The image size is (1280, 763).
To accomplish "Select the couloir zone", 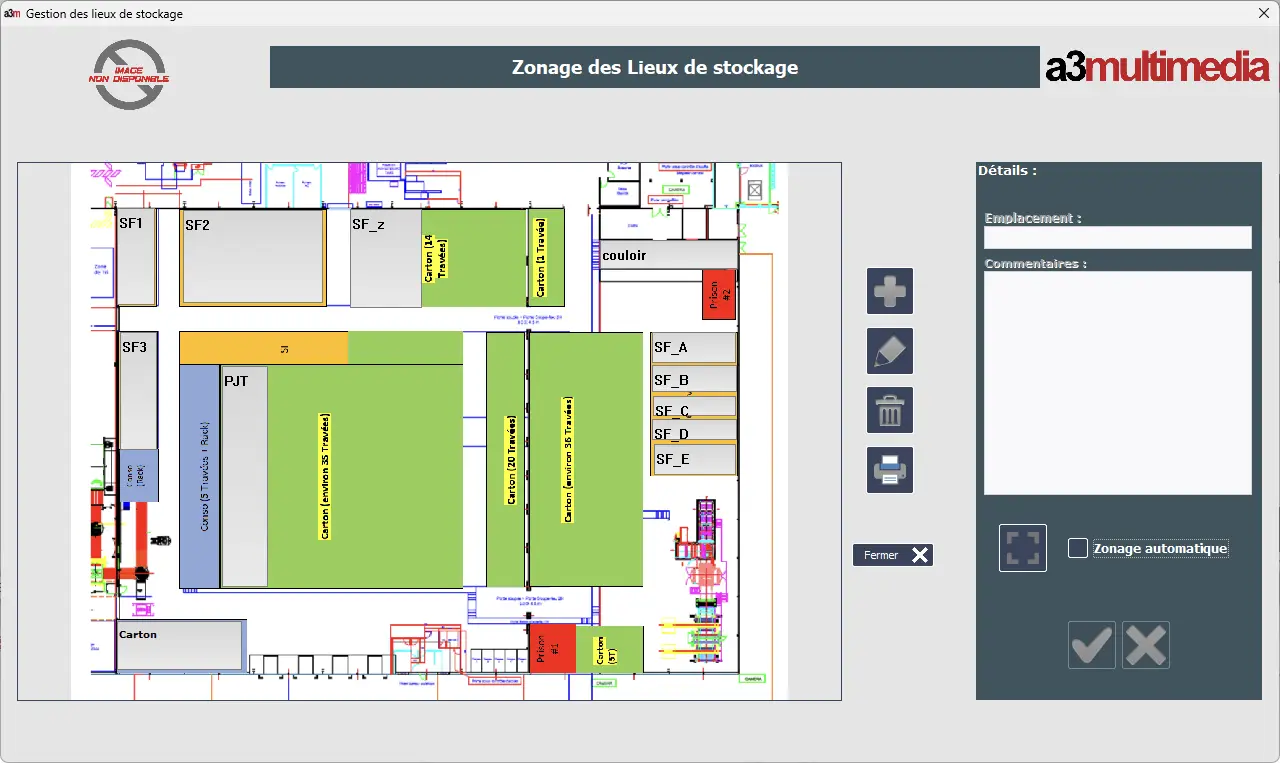I will pos(668,255).
